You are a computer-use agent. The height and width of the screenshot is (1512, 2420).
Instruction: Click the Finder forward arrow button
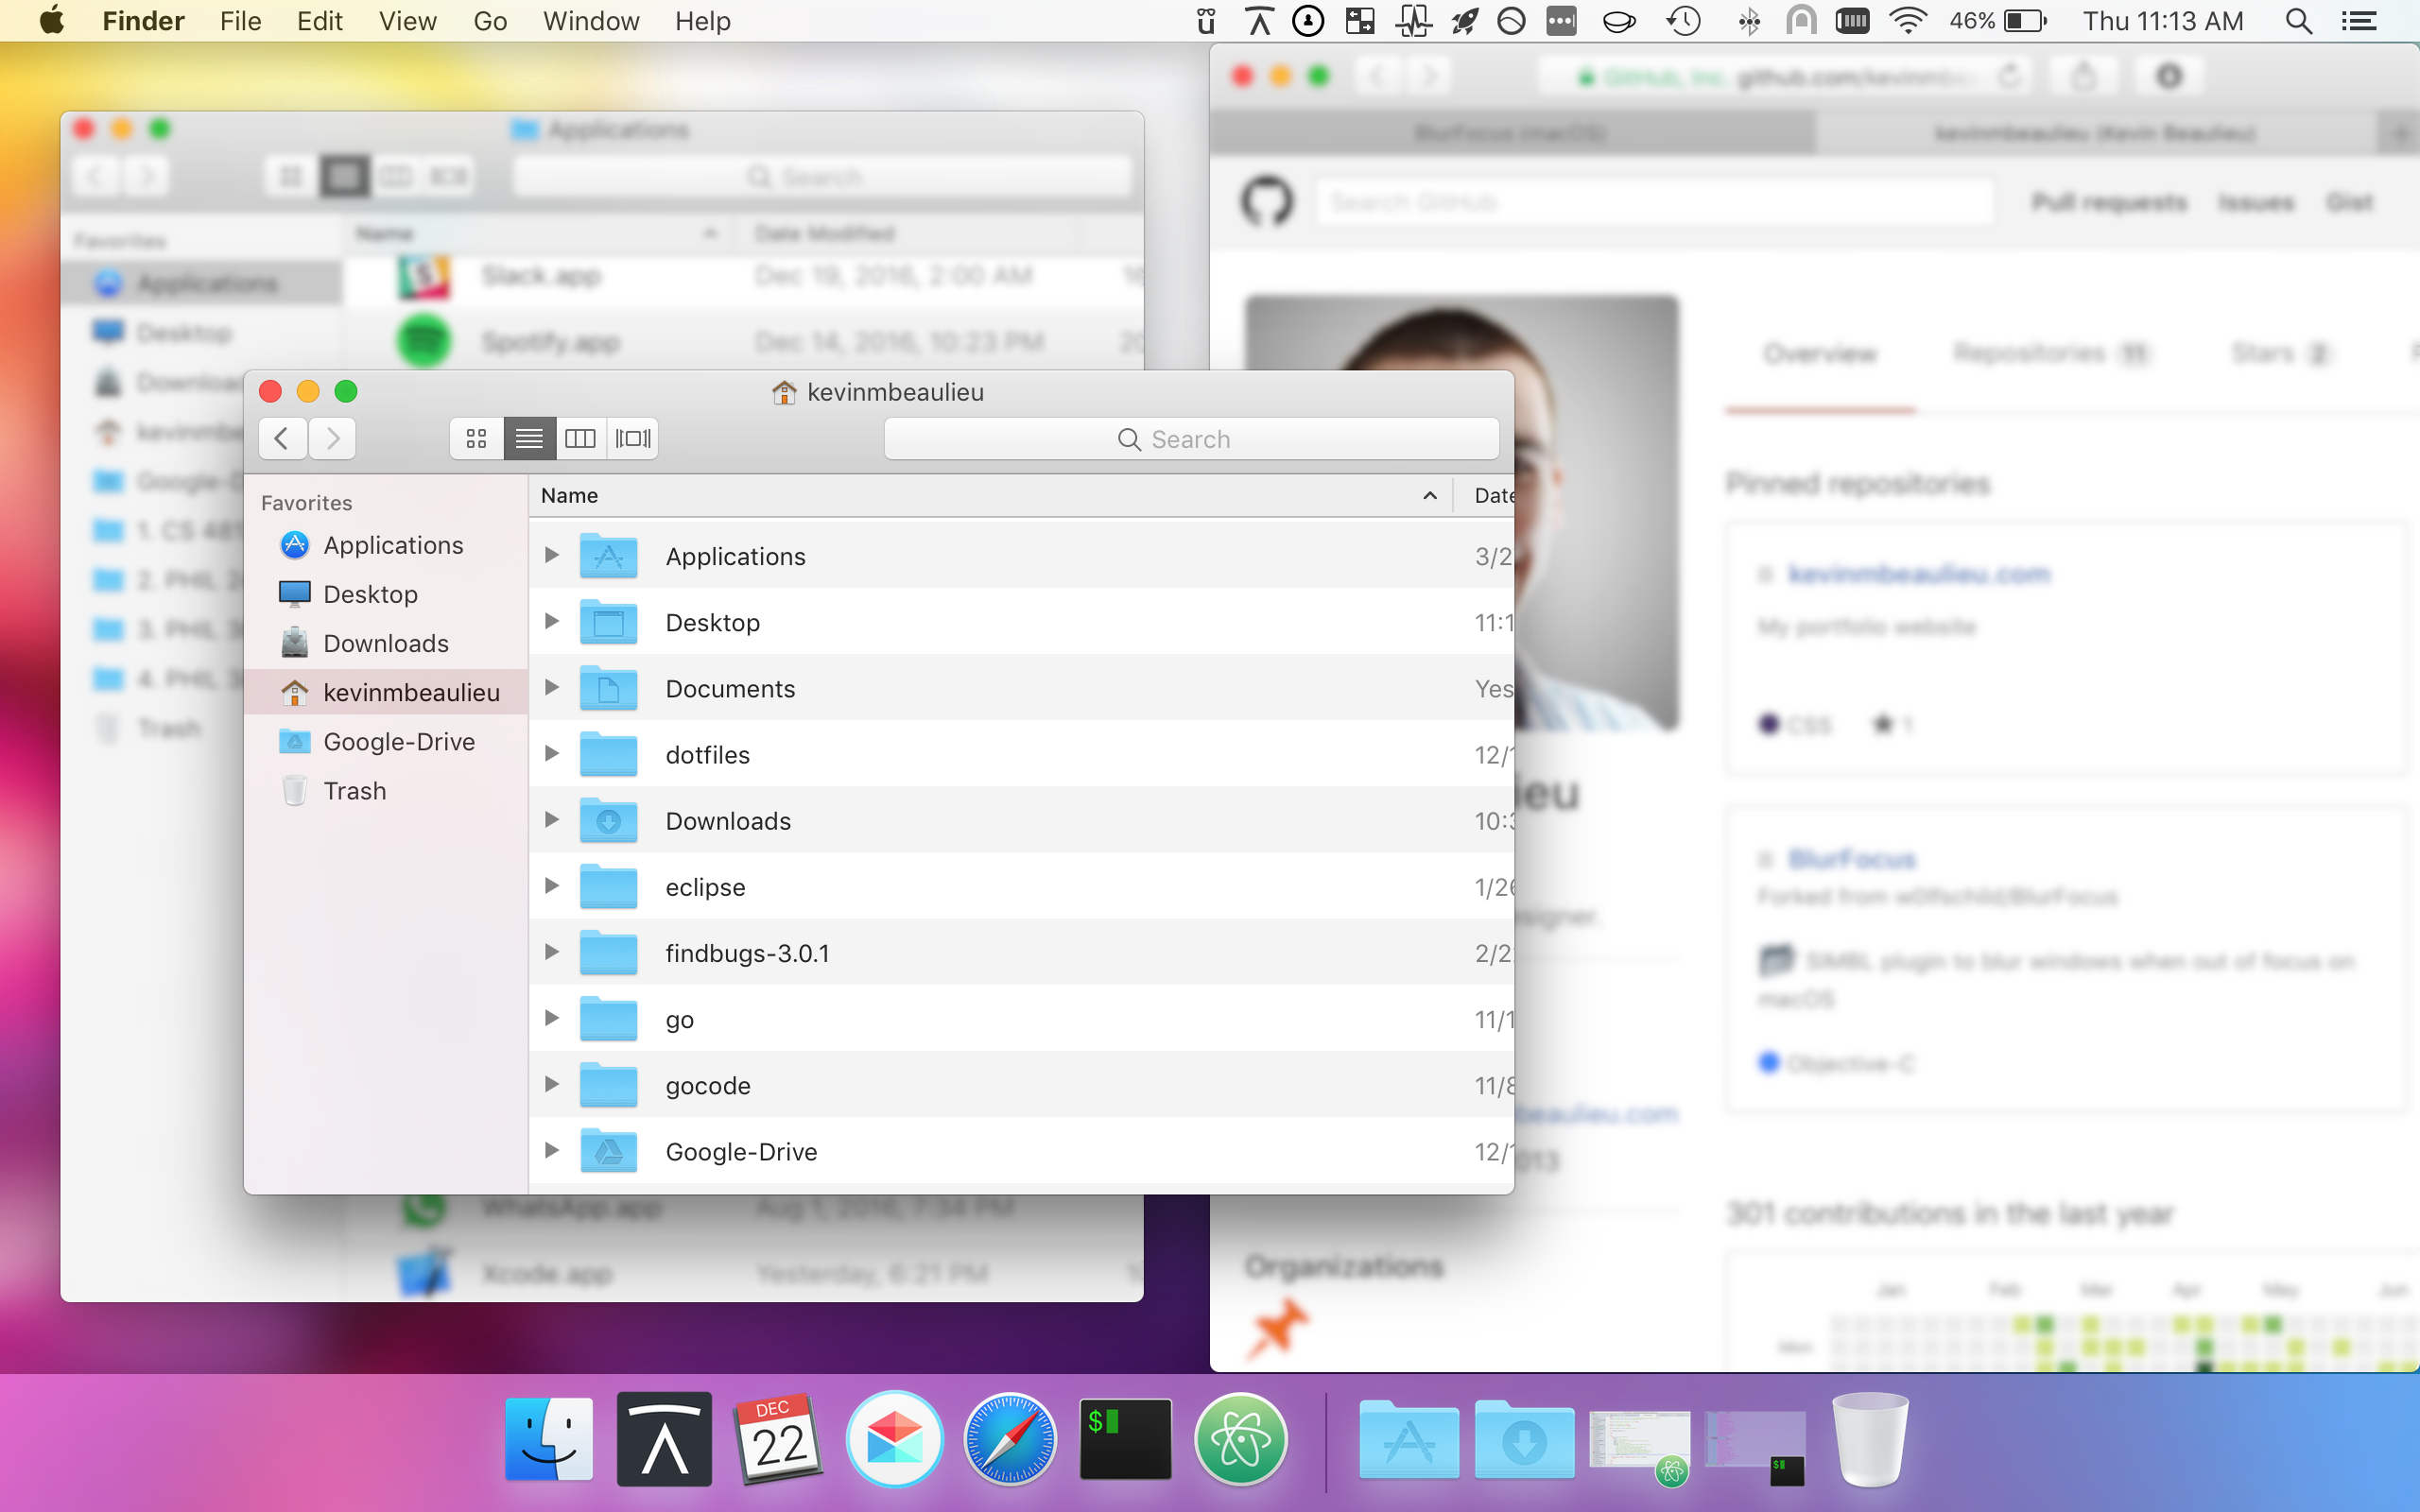[333, 439]
